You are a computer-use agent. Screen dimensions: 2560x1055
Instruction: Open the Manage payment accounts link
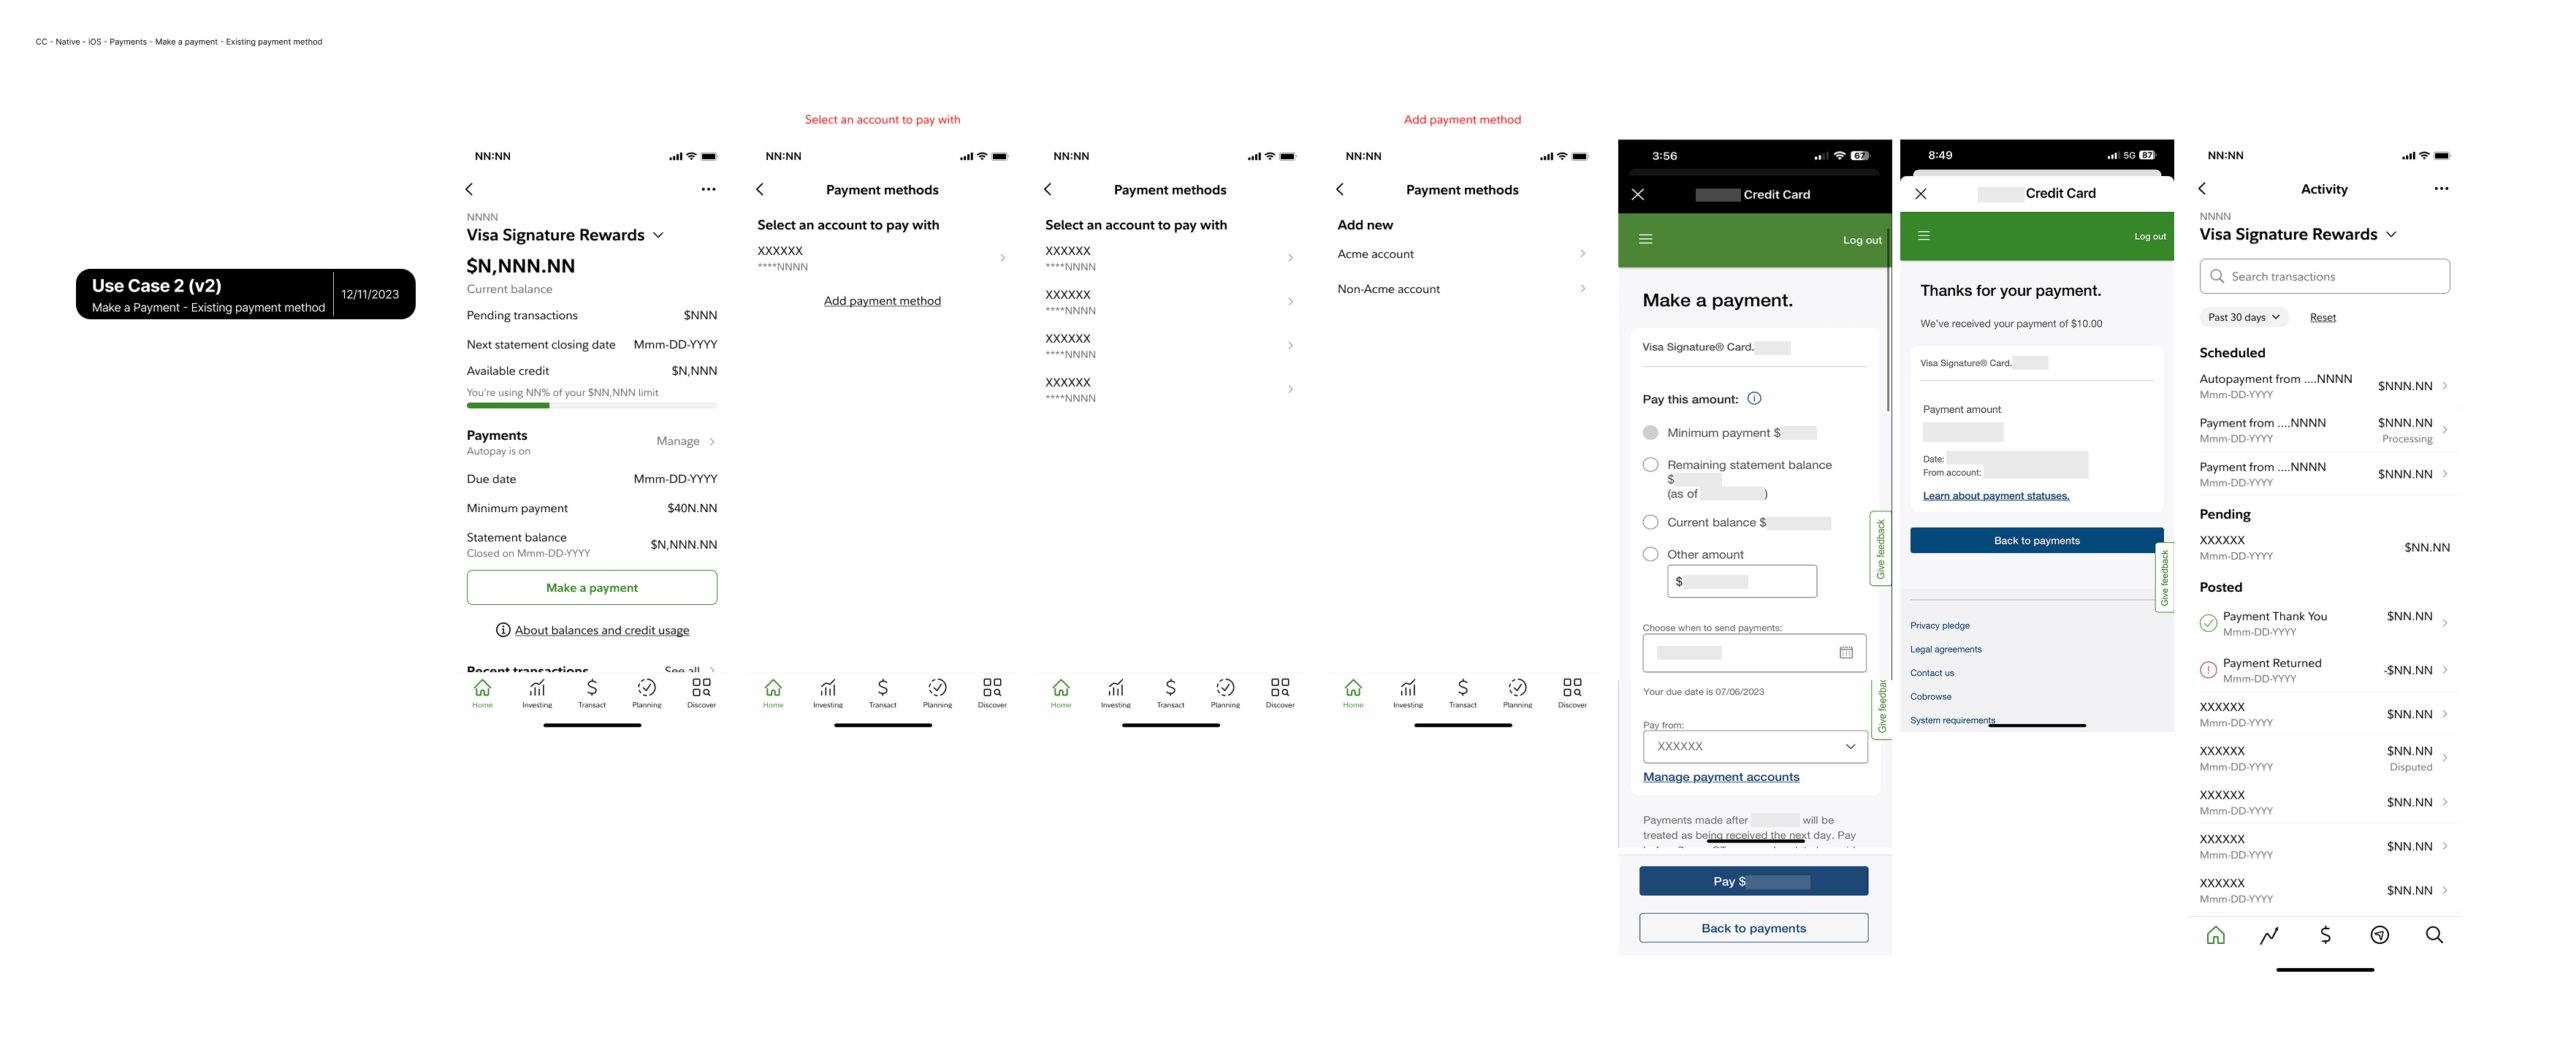[1720, 776]
